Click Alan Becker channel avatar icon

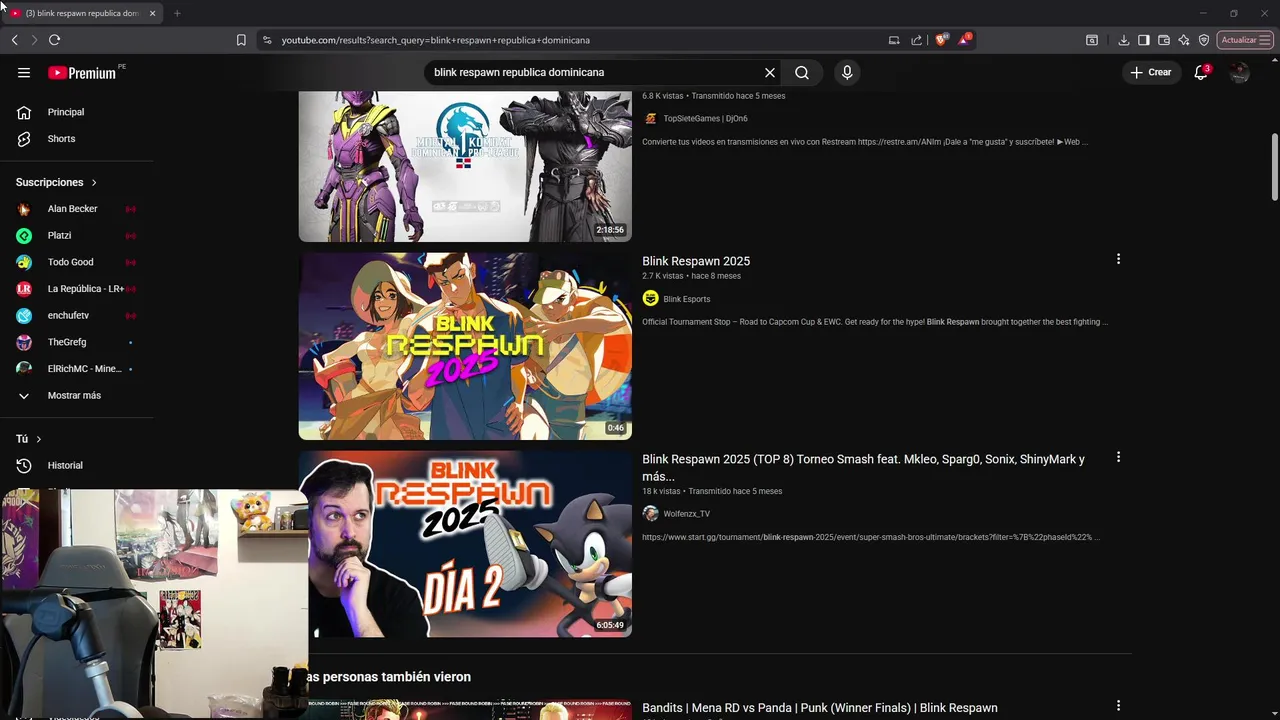pos(24,209)
